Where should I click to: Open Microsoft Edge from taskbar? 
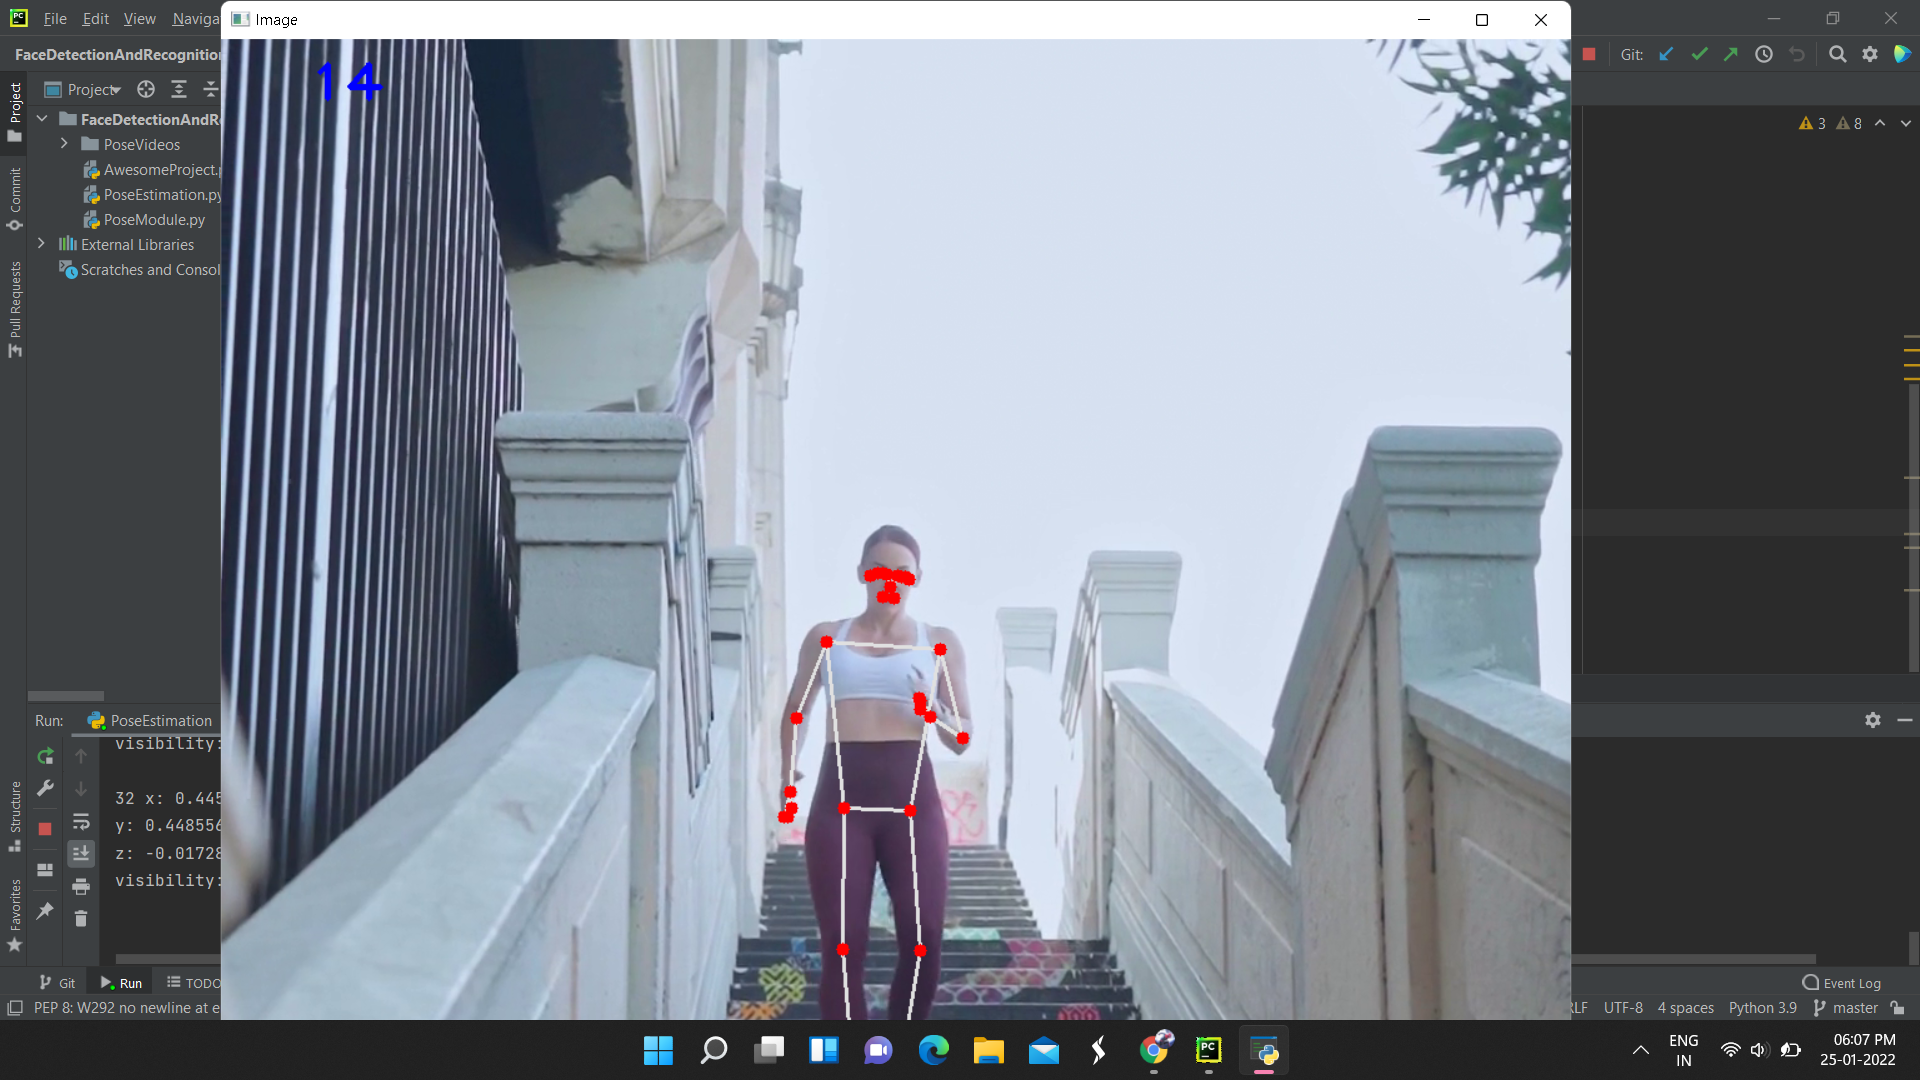pos(934,1051)
